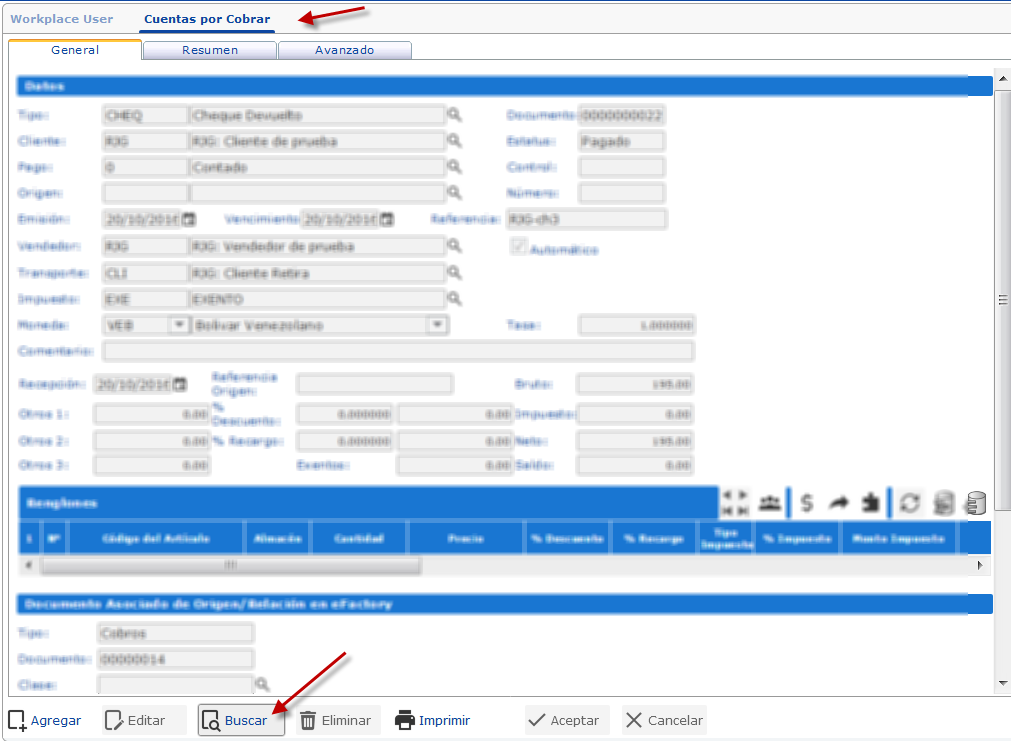Click the Cancelar button

[664, 720]
